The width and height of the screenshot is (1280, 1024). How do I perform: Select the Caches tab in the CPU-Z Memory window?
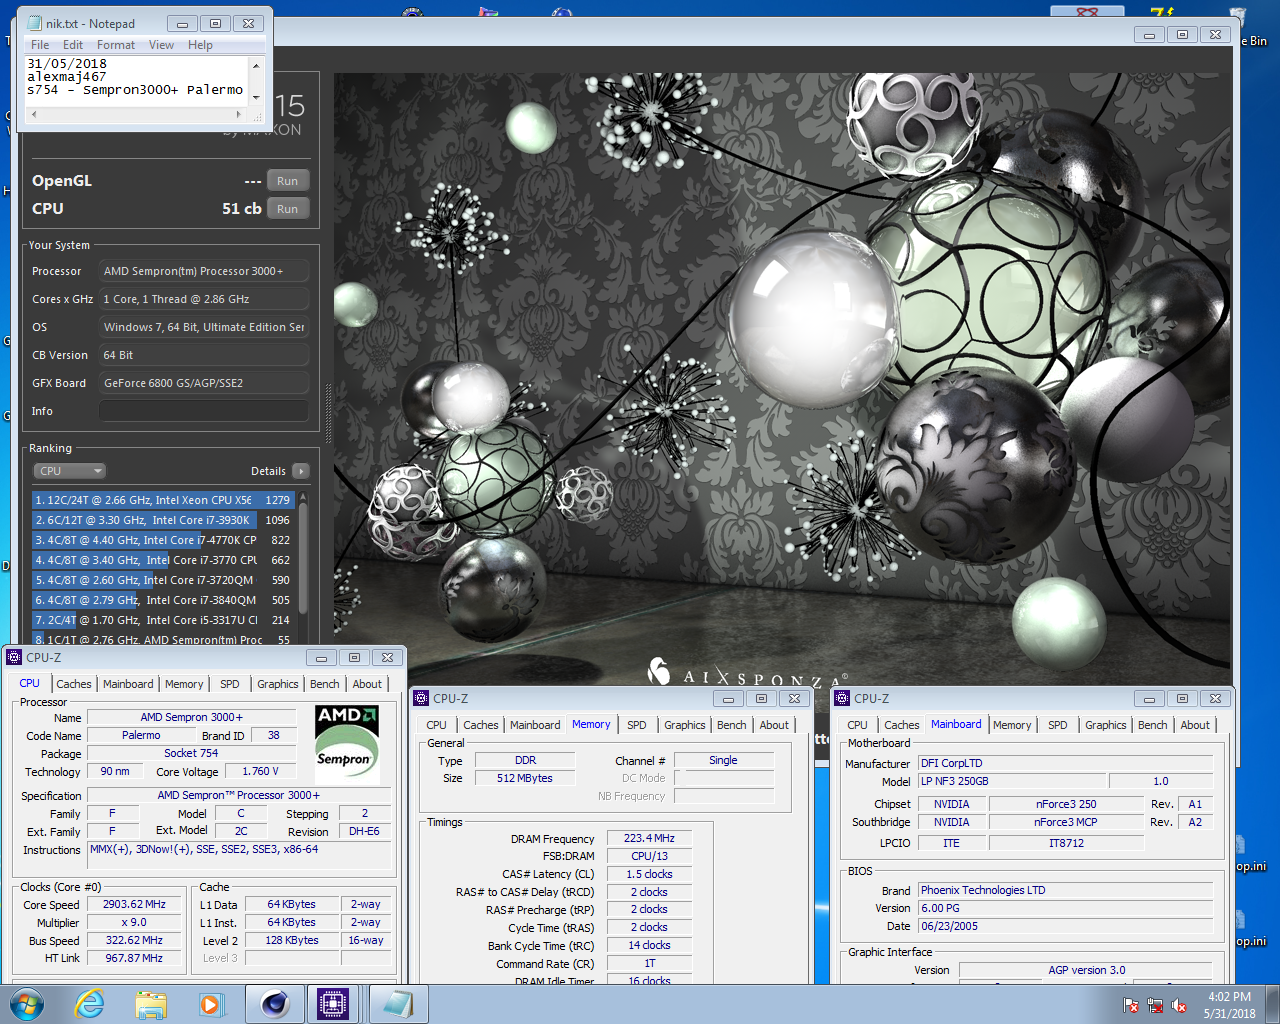[481, 725]
